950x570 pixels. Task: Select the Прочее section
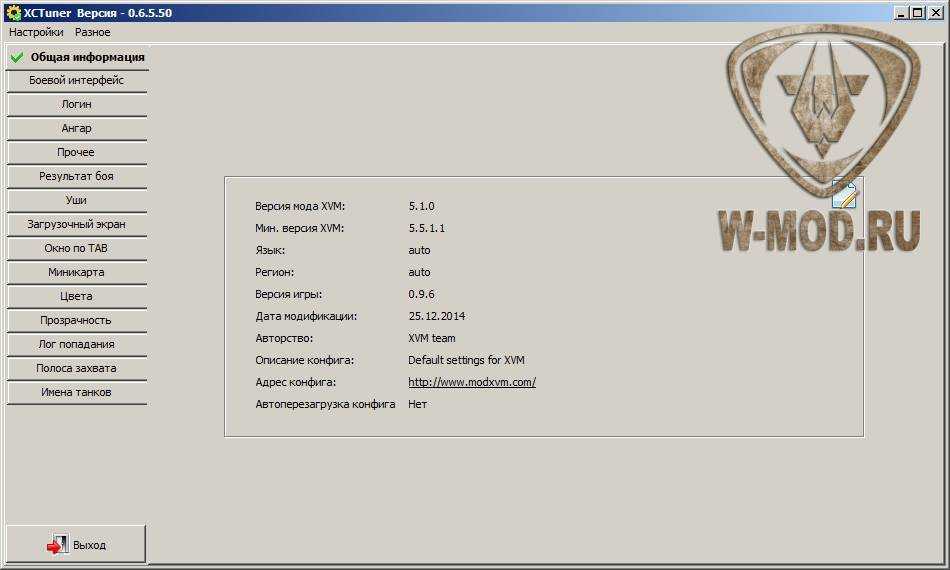point(77,152)
